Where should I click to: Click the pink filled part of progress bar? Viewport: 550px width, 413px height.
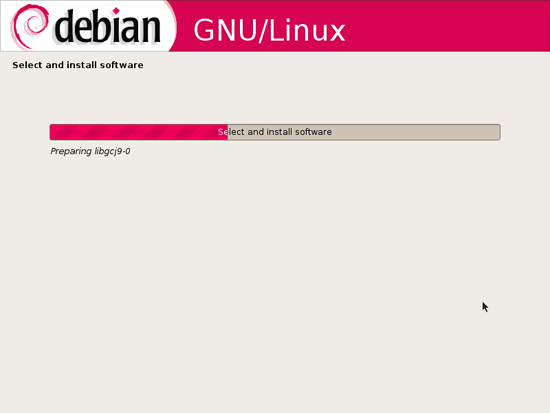point(139,132)
